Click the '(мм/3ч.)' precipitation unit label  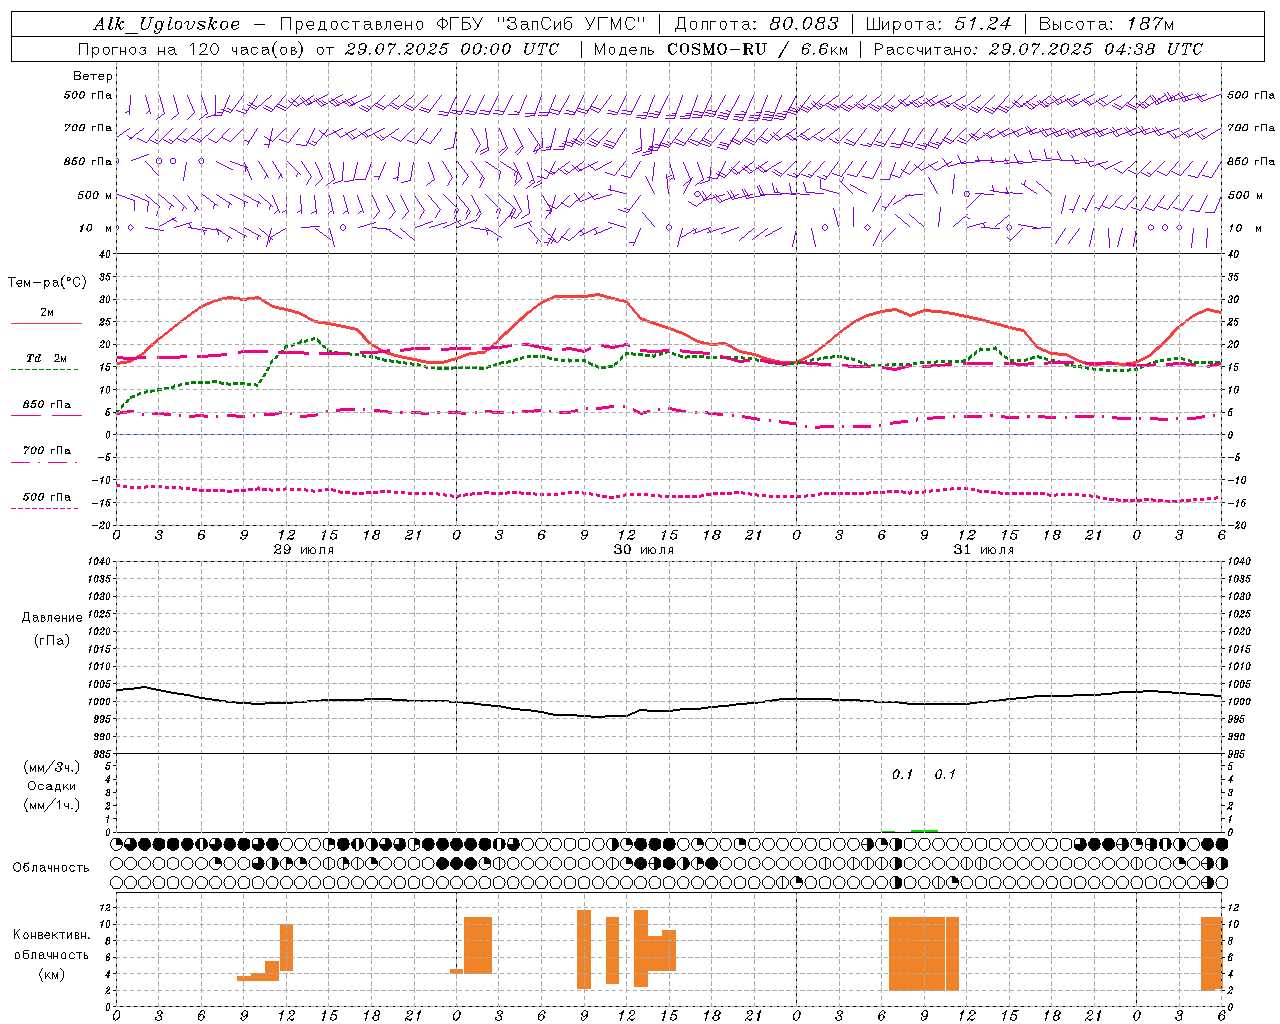pyautogui.click(x=52, y=767)
